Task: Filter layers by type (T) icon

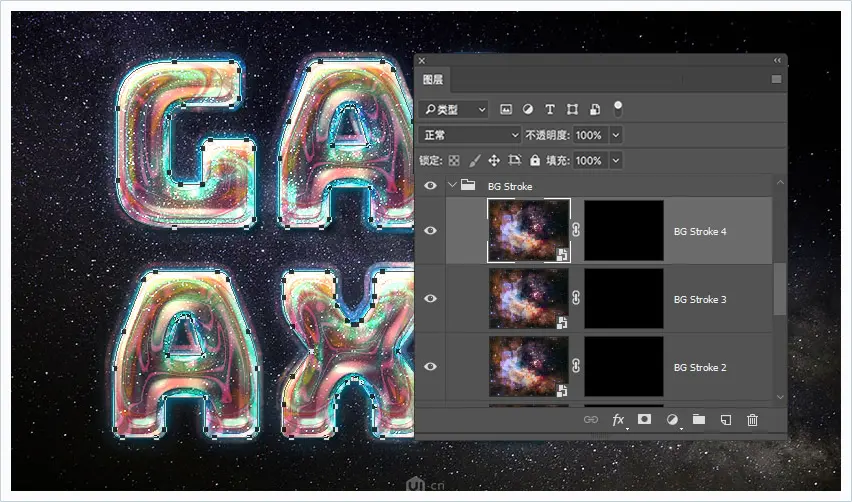Action: click(550, 110)
